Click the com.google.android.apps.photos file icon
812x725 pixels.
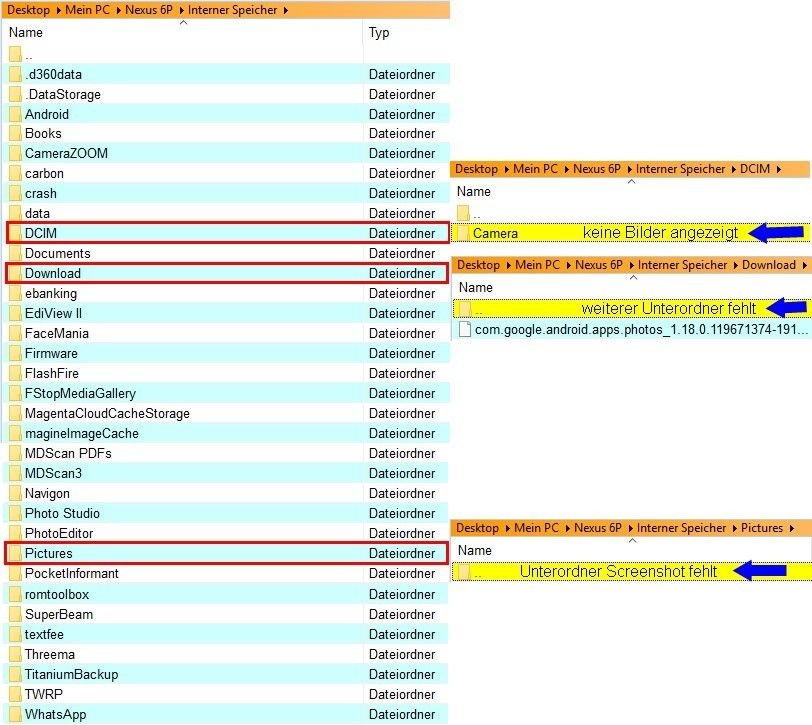[x=465, y=329]
